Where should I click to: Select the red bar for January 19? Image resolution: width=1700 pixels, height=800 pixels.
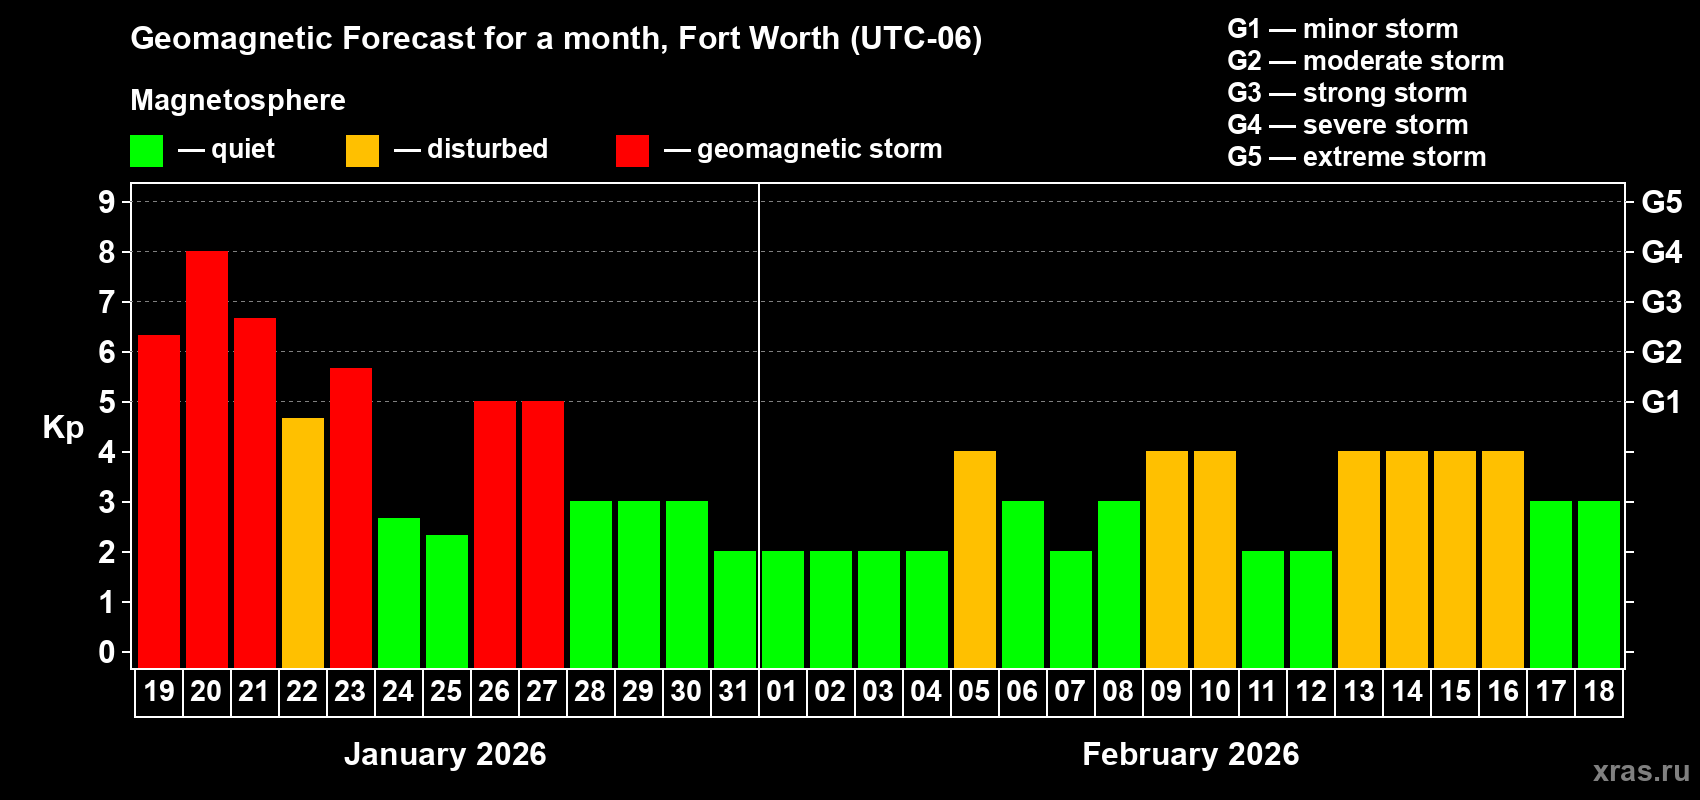click(159, 501)
